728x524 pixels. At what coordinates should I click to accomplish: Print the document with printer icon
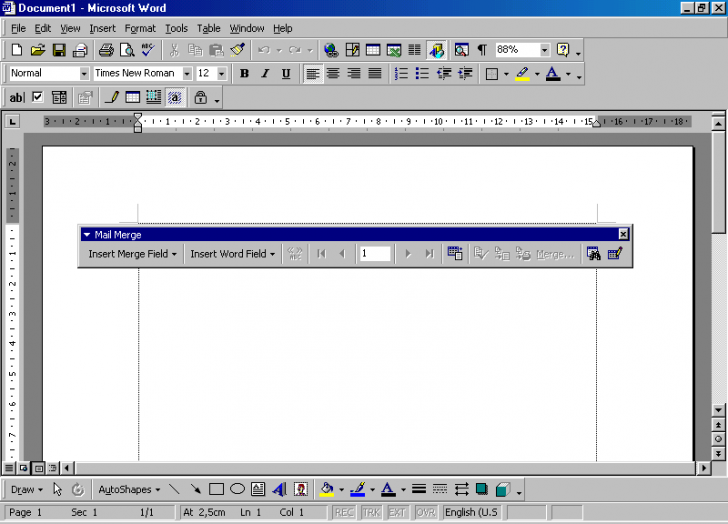(106, 50)
